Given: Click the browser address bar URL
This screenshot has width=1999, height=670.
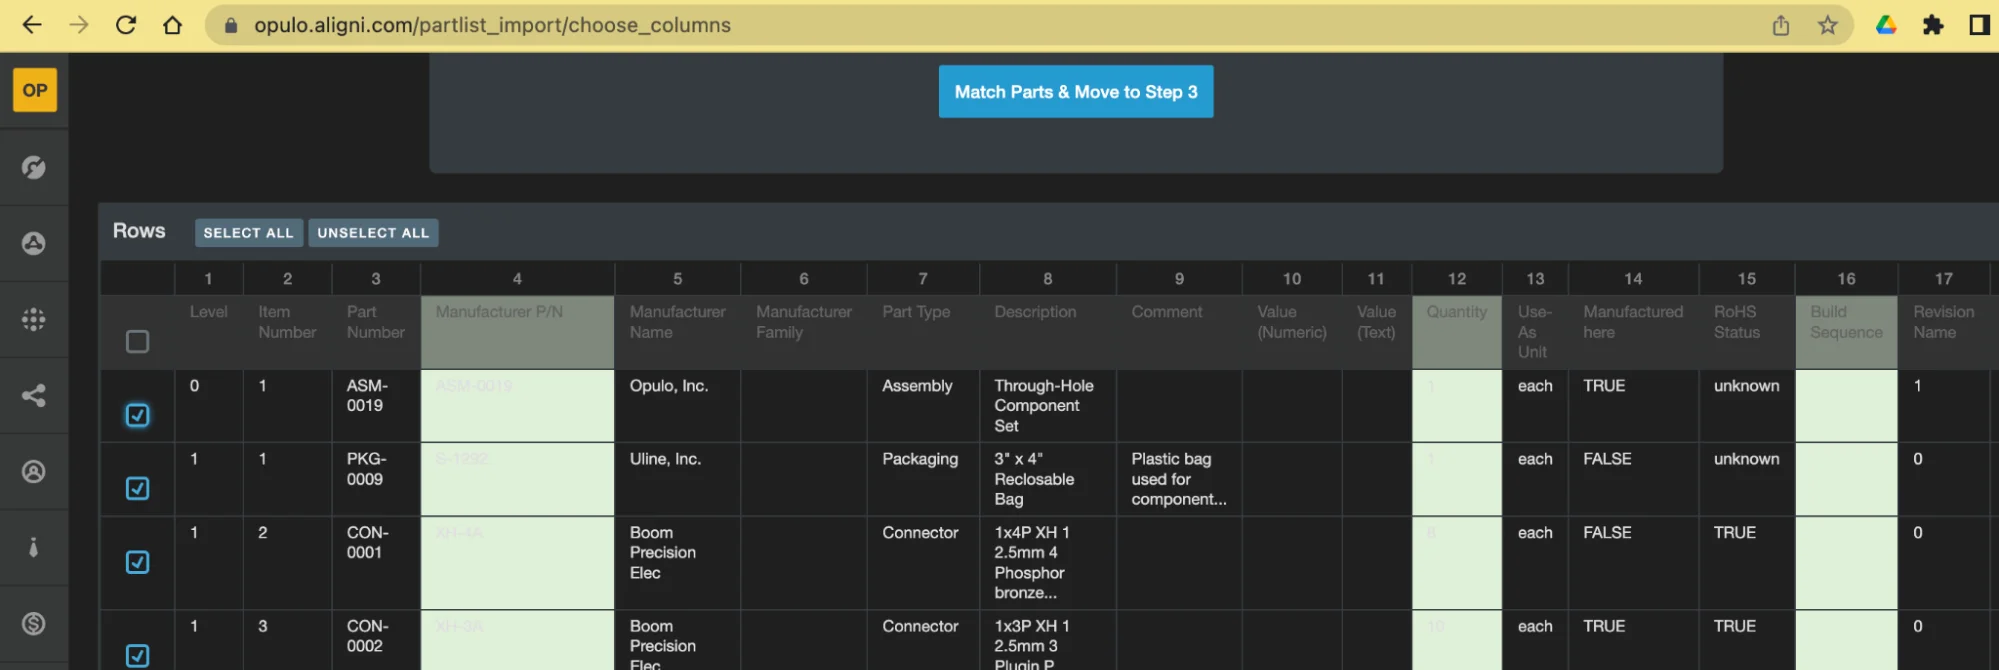Looking at the screenshot, I should pos(492,25).
